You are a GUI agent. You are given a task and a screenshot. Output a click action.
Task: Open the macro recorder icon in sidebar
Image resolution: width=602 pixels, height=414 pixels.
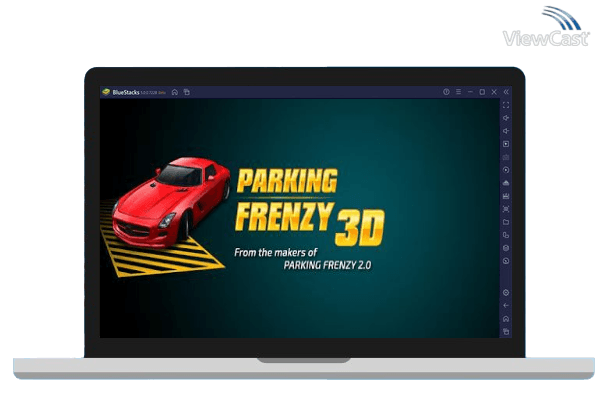(506, 196)
